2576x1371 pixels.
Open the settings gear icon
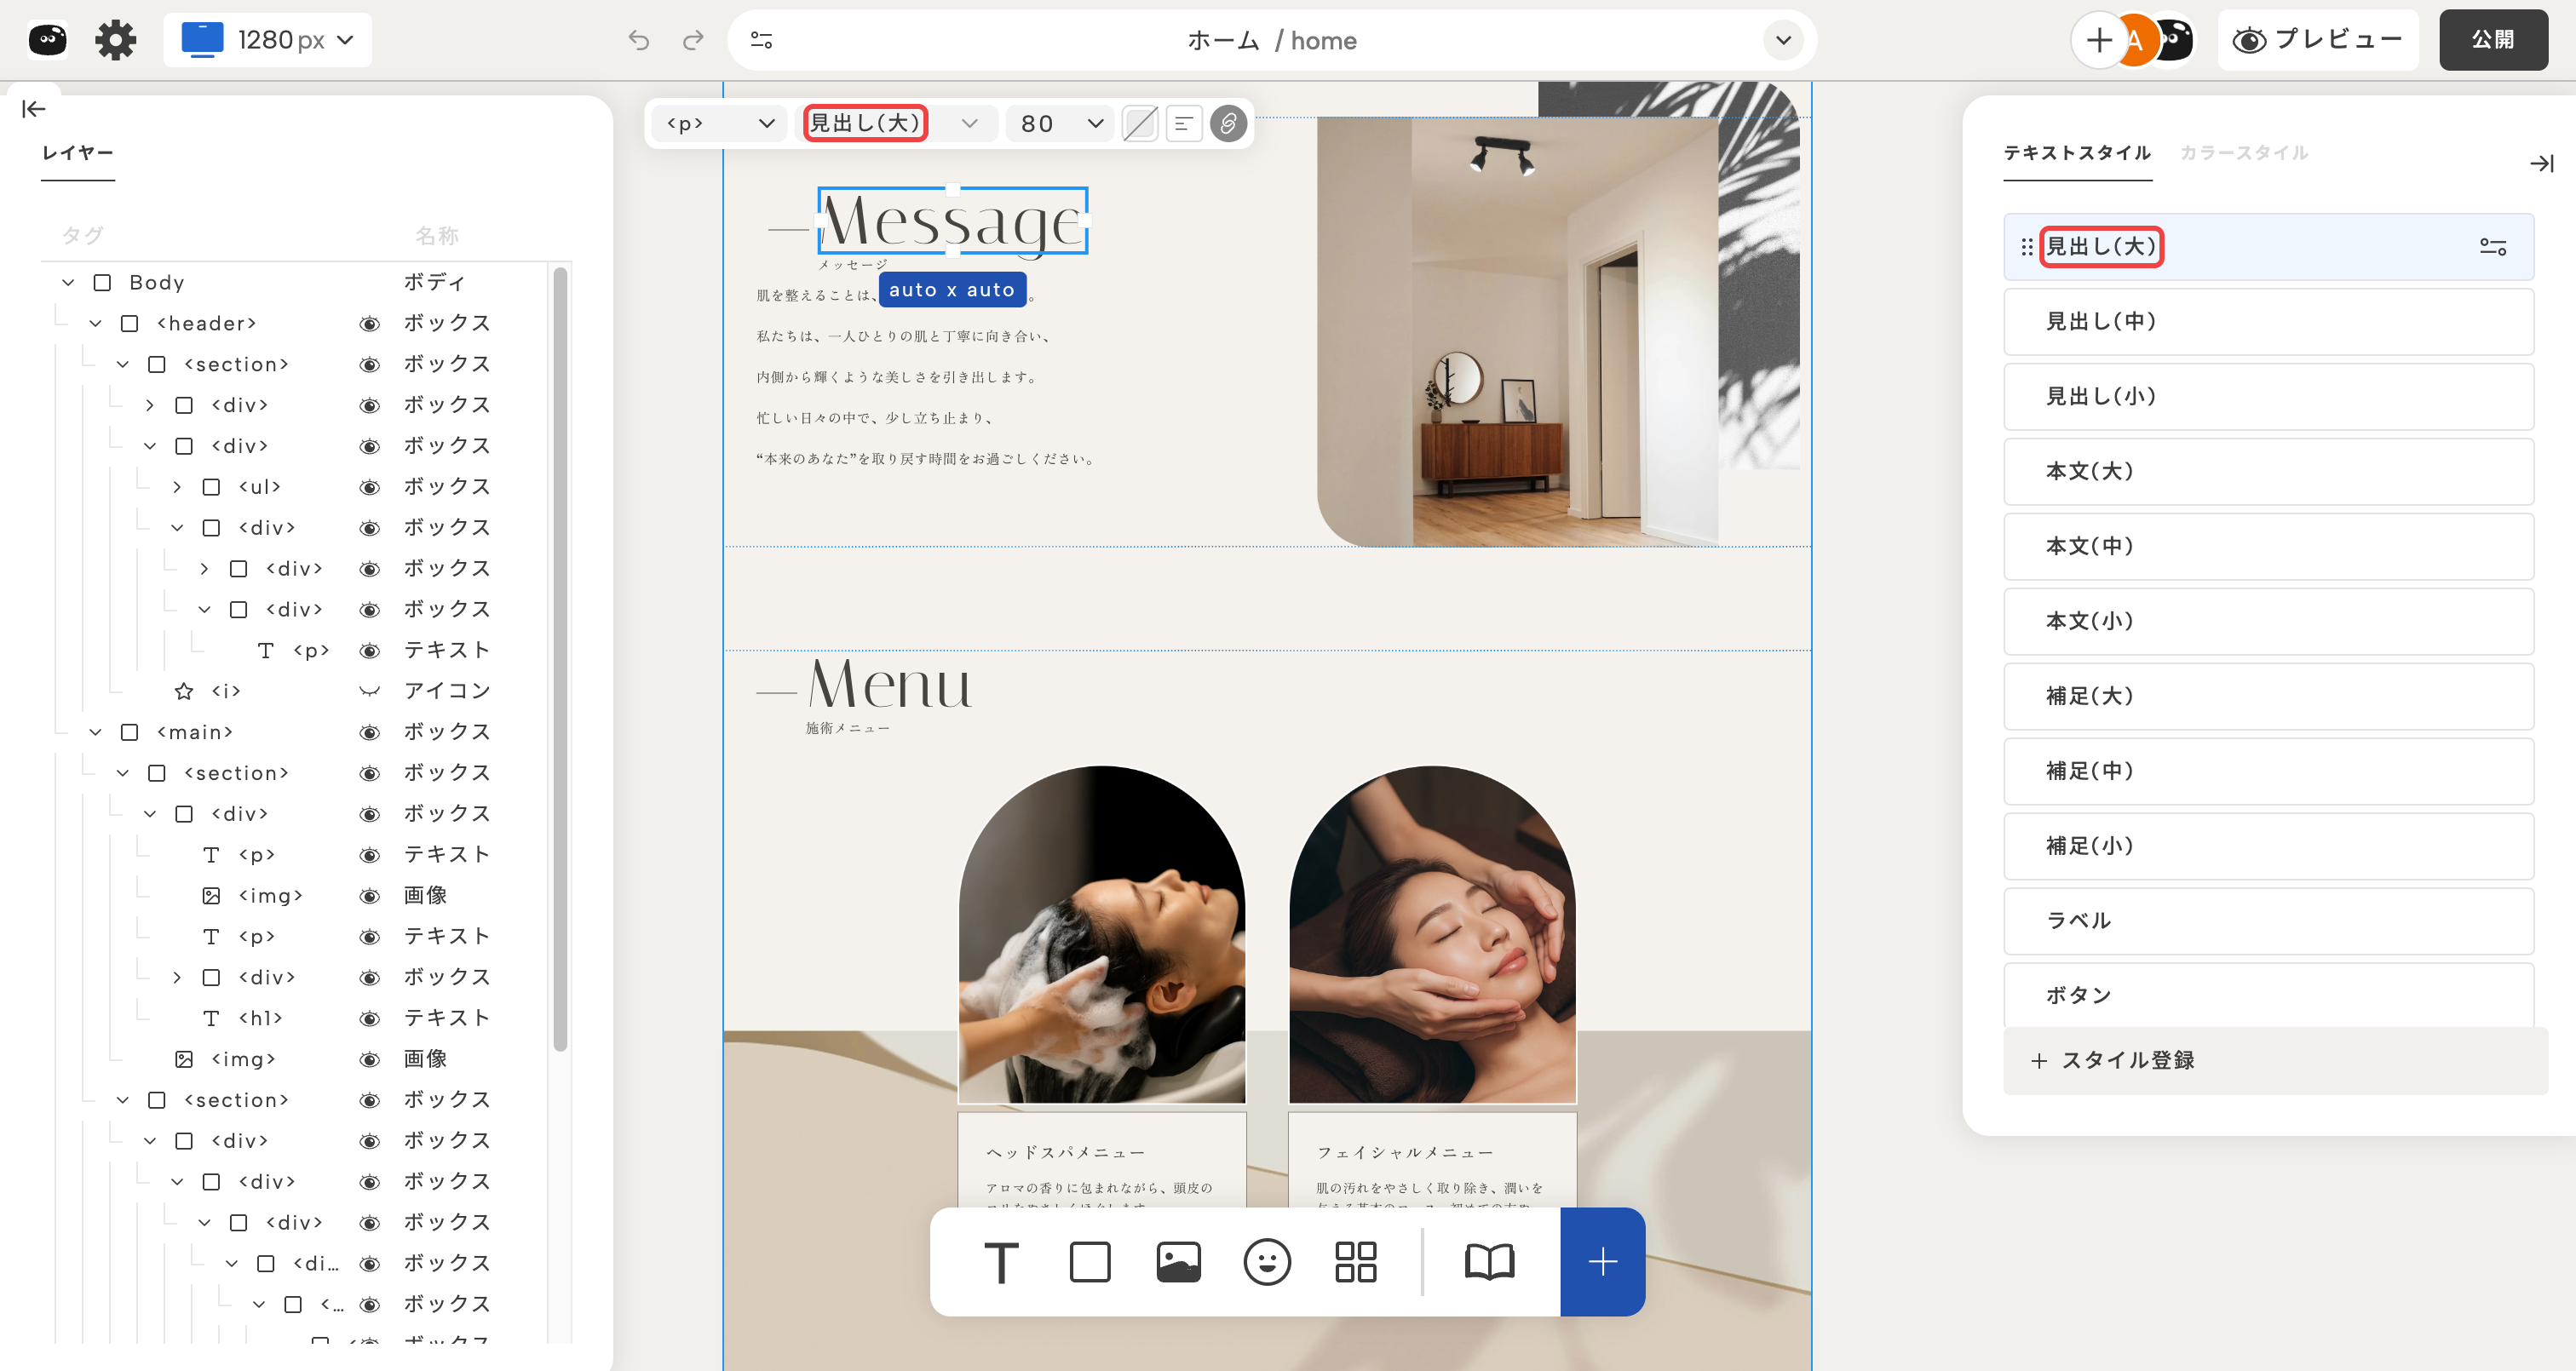click(115, 40)
